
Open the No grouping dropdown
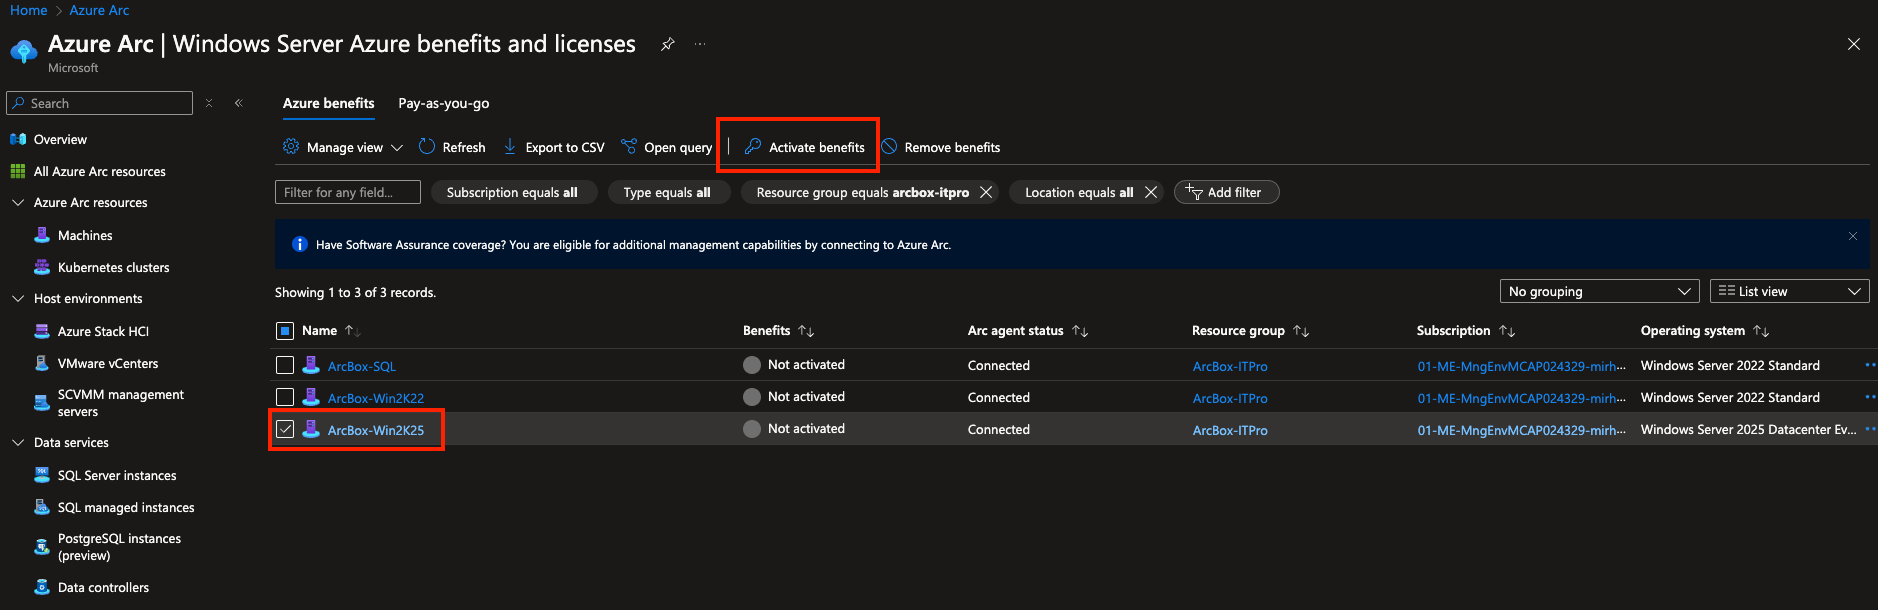tap(1600, 291)
